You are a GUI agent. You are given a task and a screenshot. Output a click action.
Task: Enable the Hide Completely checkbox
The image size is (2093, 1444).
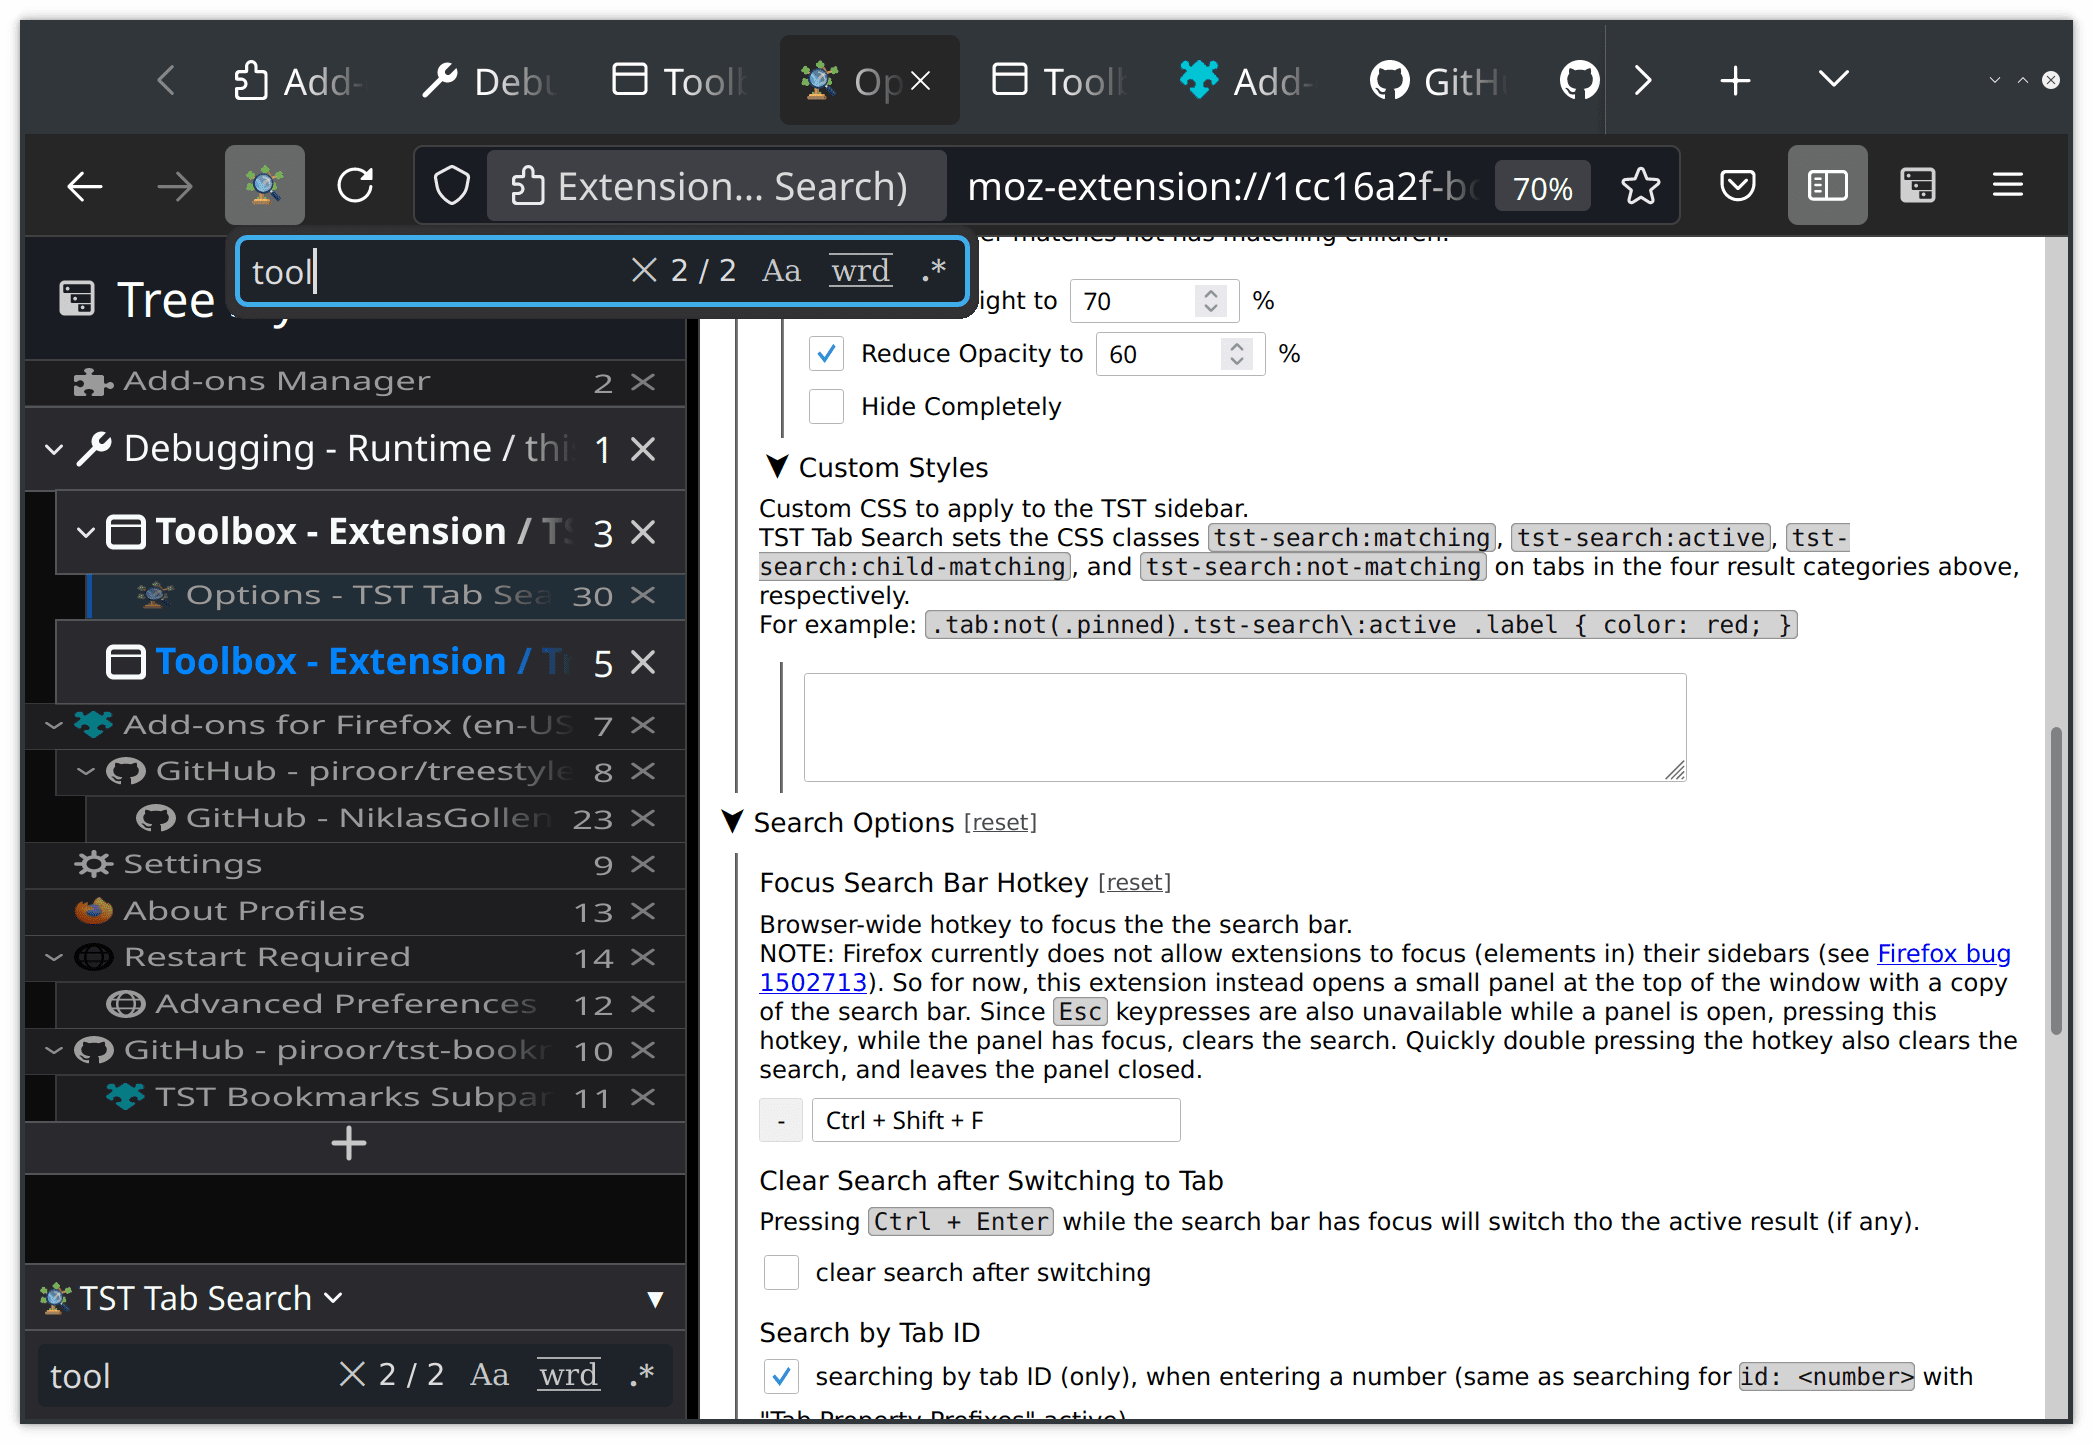click(x=826, y=407)
